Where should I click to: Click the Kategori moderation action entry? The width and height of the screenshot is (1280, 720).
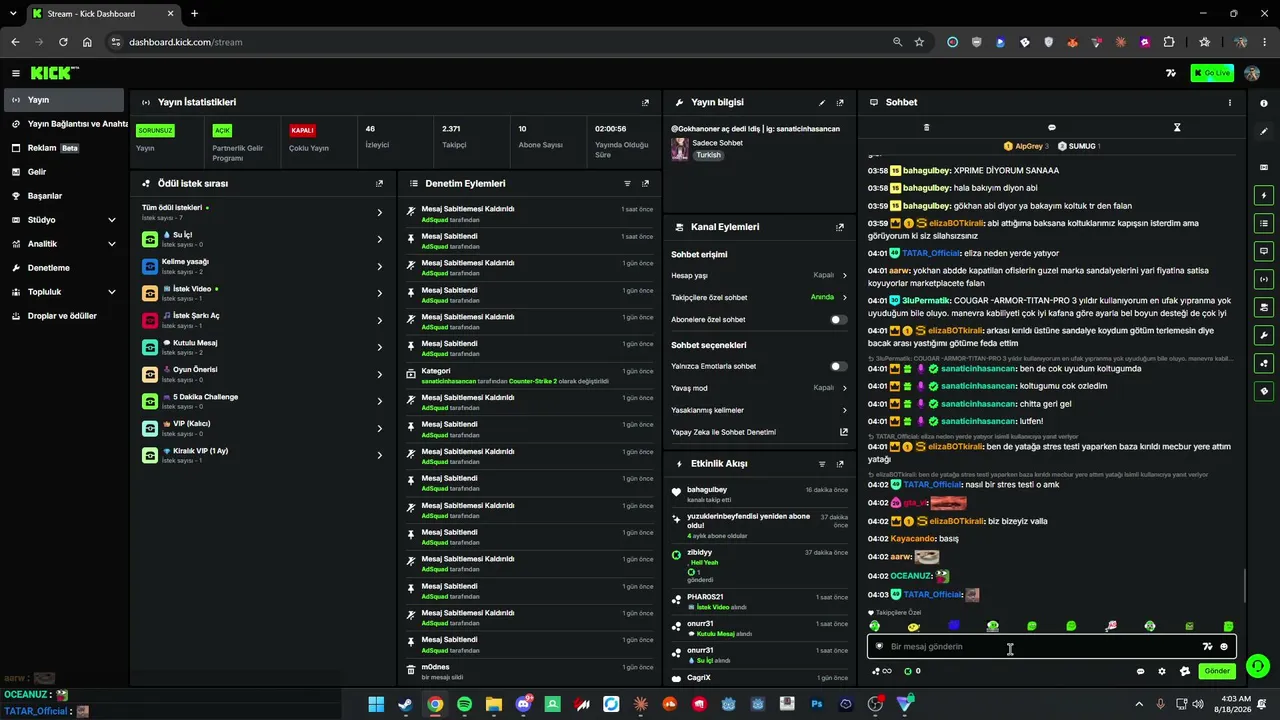[530, 376]
